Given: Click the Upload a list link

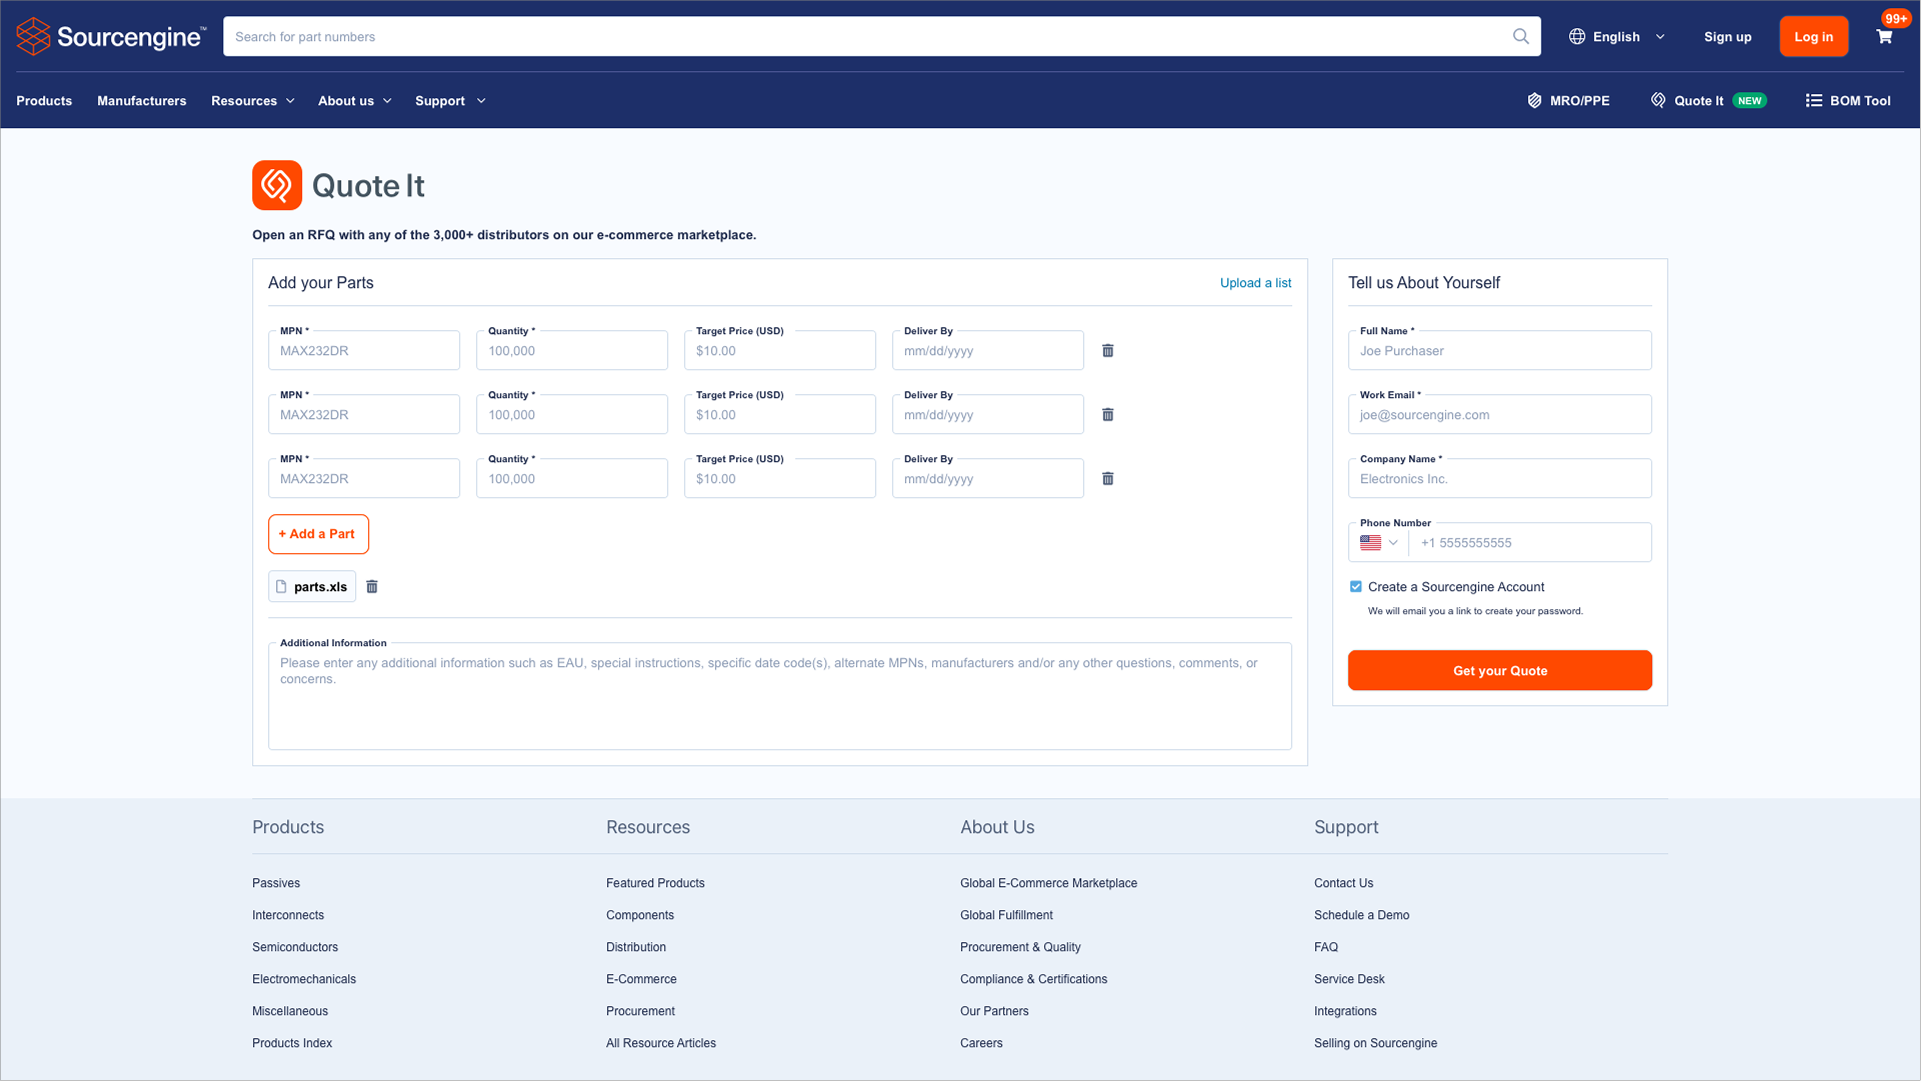Looking at the screenshot, I should pos(1255,283).
